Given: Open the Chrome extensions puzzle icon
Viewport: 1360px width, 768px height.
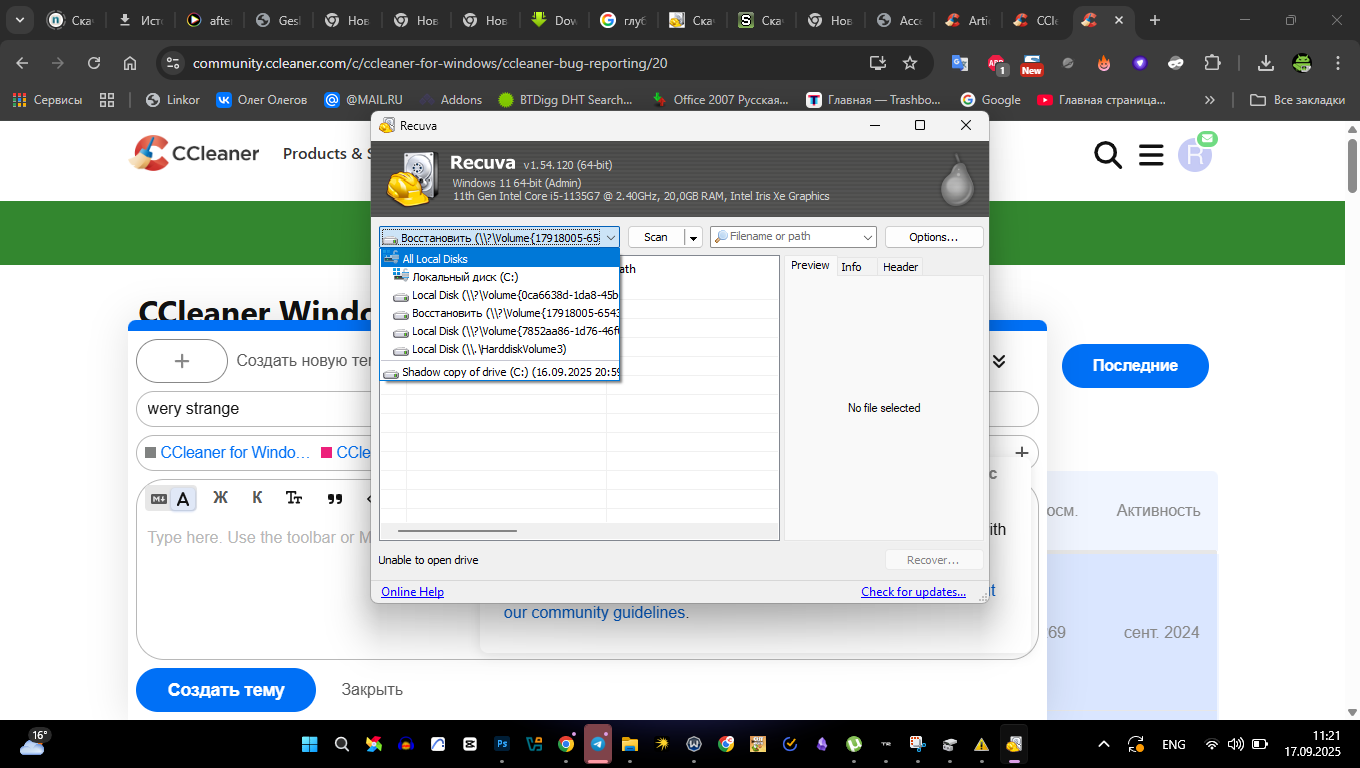Looking at the screenshot, I should (x=1212, y=63).
